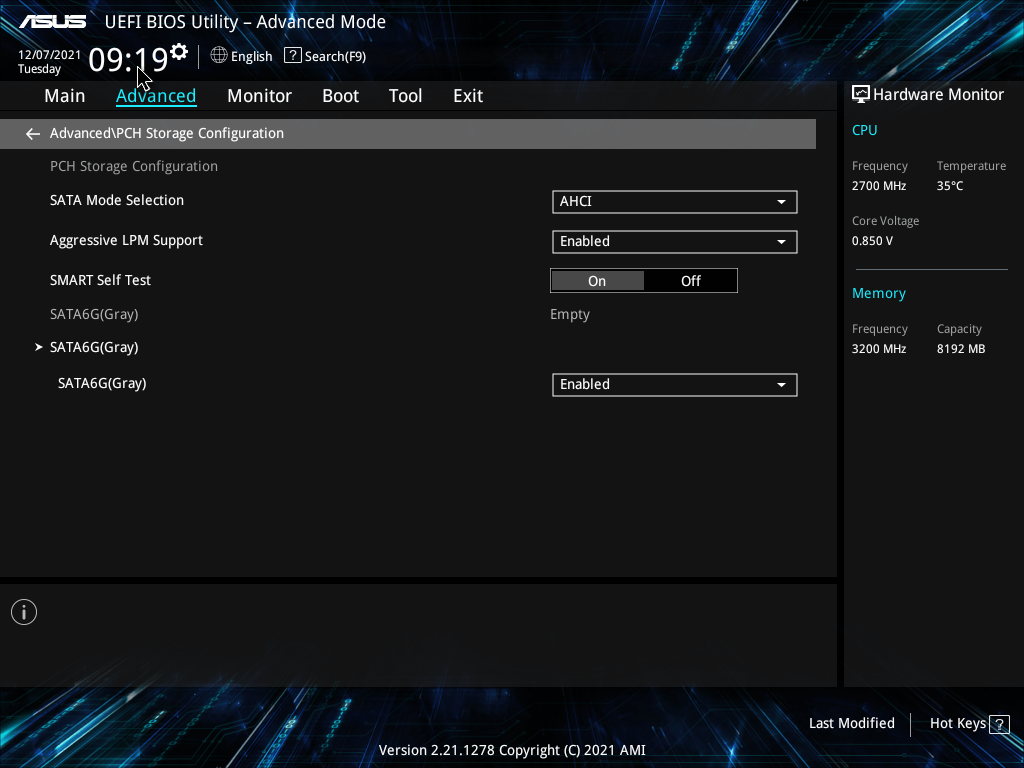The image size is (1024, 768).
Task: Open the Boot tab
Action: pos(340,96)
